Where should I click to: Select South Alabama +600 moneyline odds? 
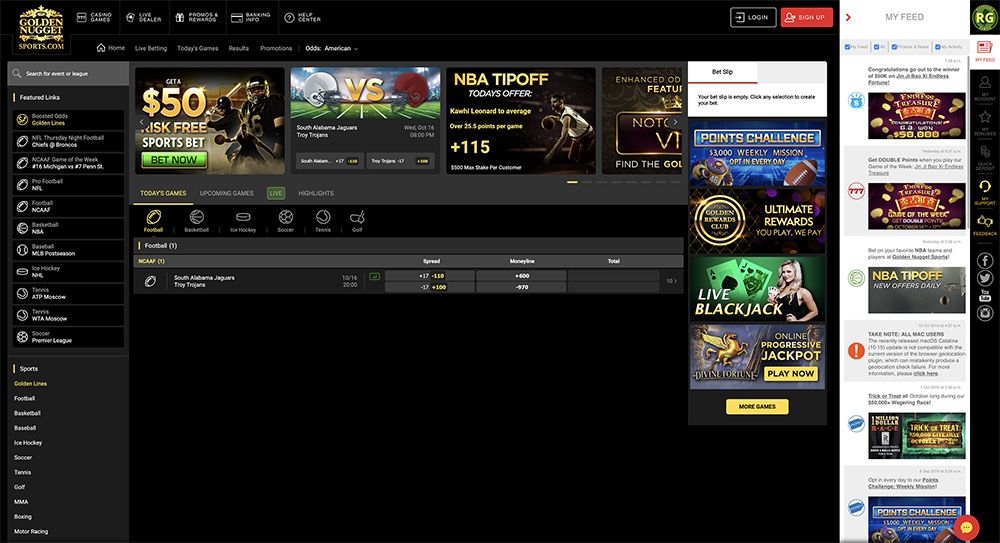click(x=521, y=276)
